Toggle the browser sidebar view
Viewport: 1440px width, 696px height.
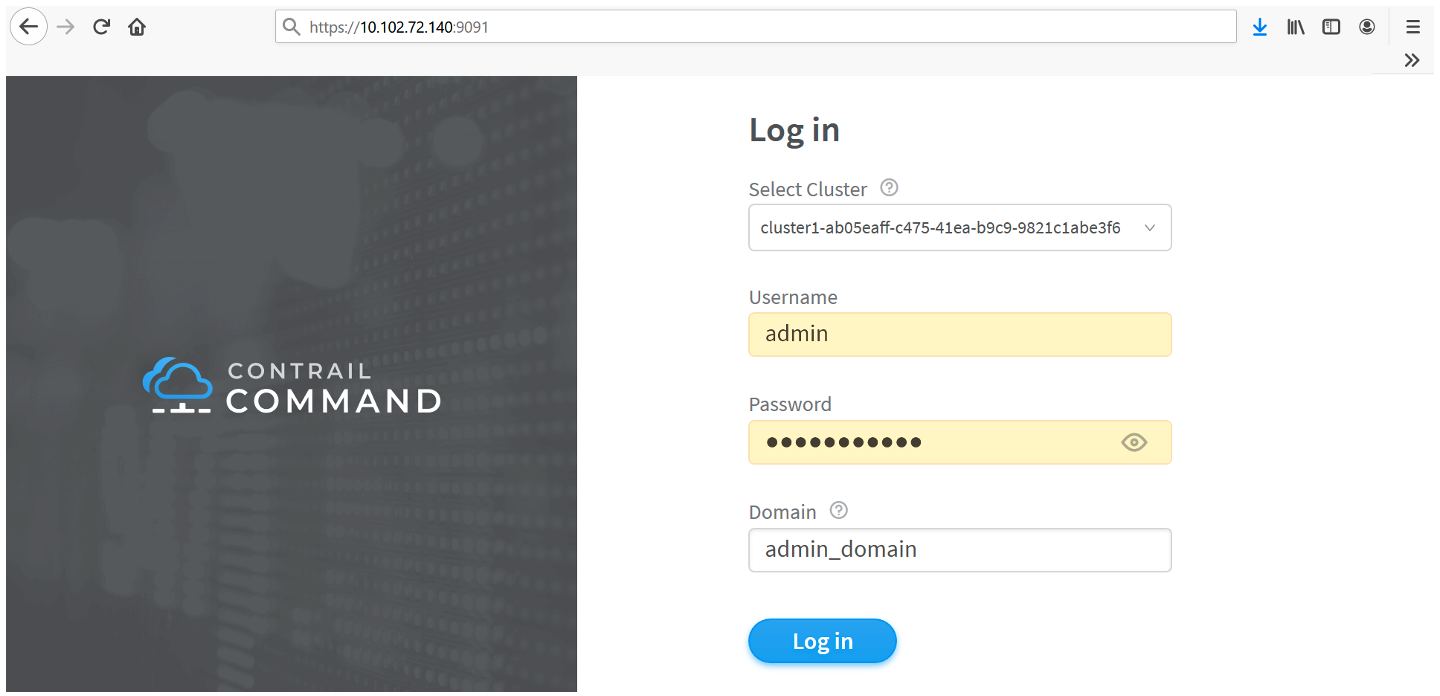1331,27
